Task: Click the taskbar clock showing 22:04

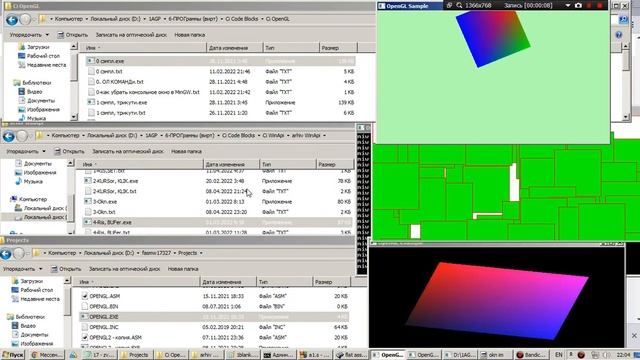Action: (623, 355)
